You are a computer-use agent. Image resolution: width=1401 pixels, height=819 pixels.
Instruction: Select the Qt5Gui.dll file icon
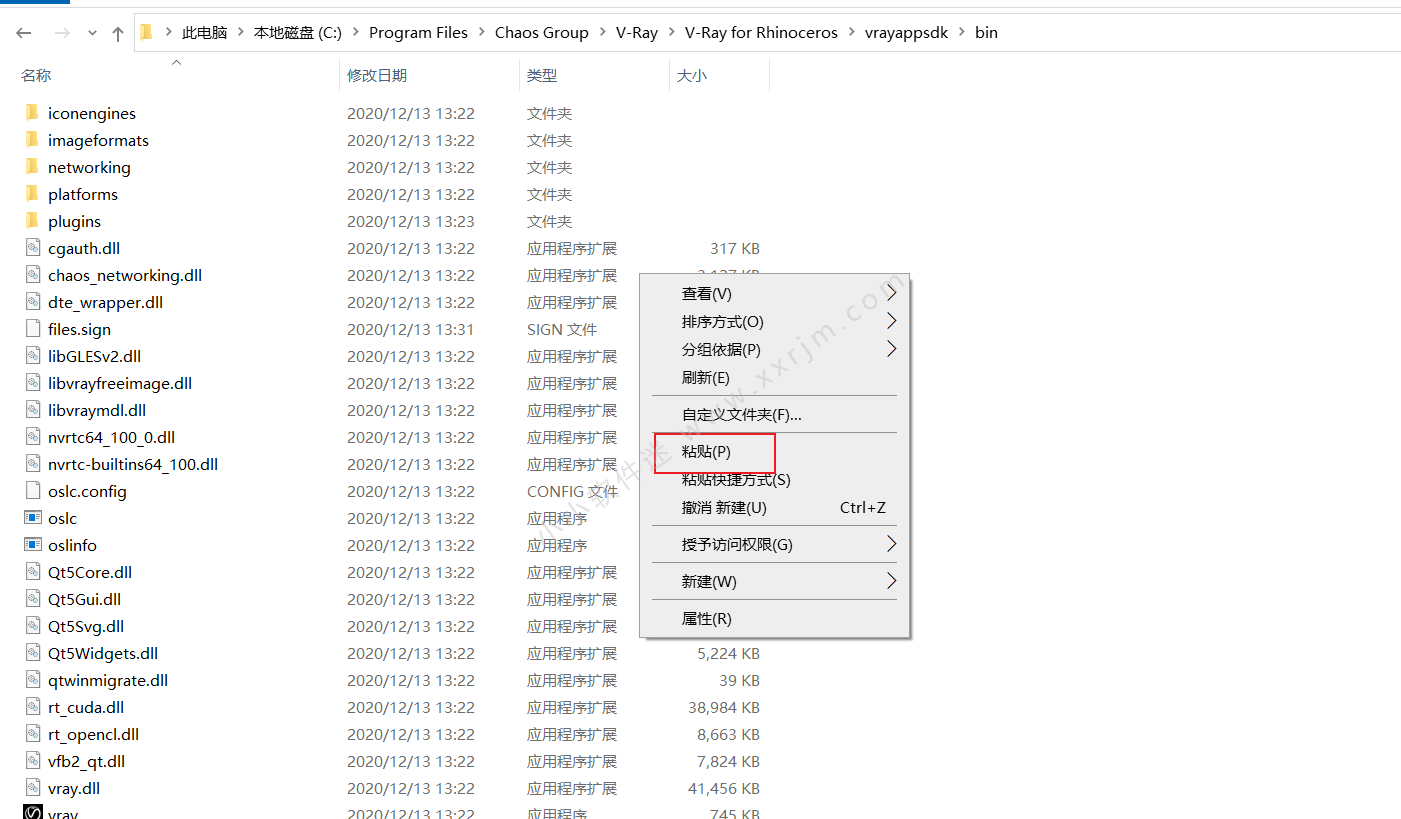[32, 599]
